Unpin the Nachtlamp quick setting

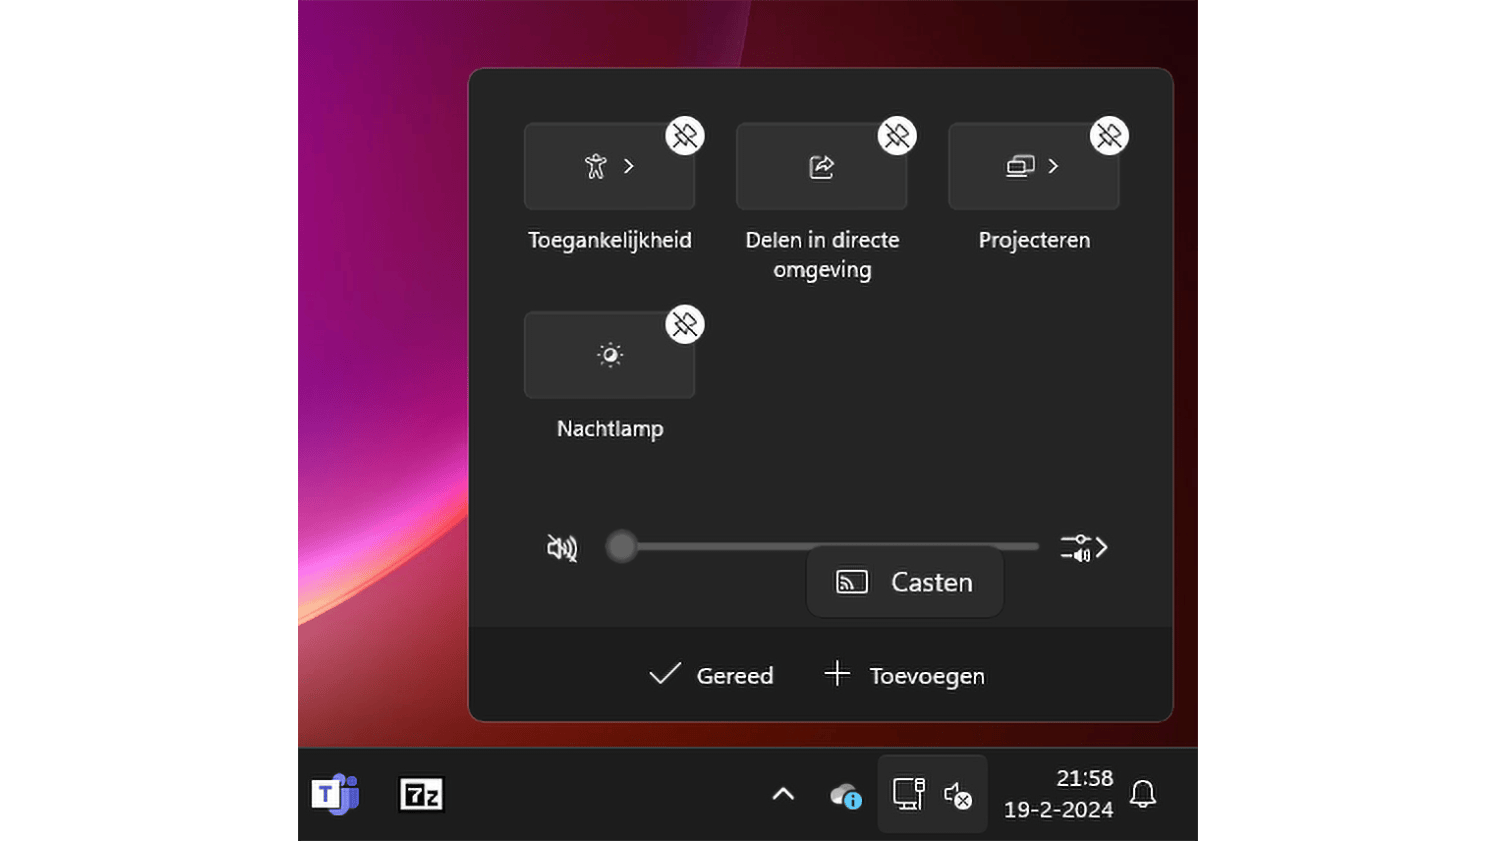[685, 324]
